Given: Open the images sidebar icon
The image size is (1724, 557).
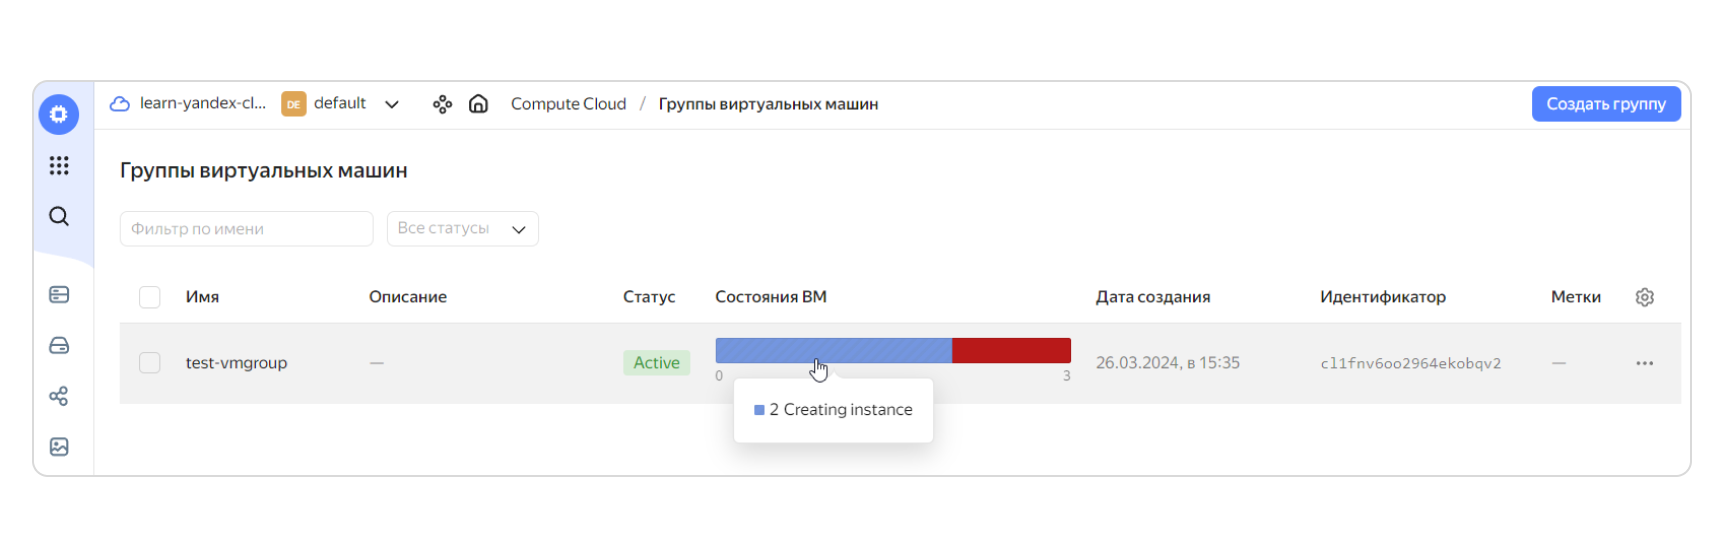Looking at the screenshot, I should click(59, 447).
